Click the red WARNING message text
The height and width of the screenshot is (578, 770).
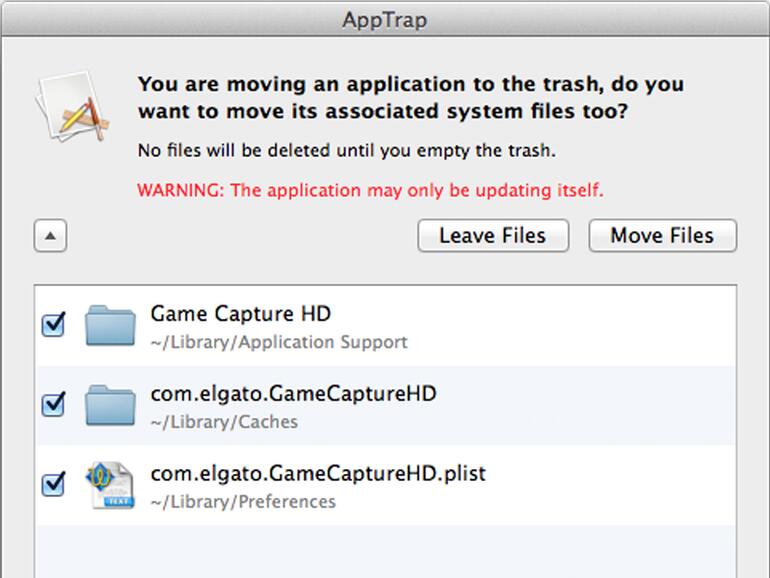point(370,190)
